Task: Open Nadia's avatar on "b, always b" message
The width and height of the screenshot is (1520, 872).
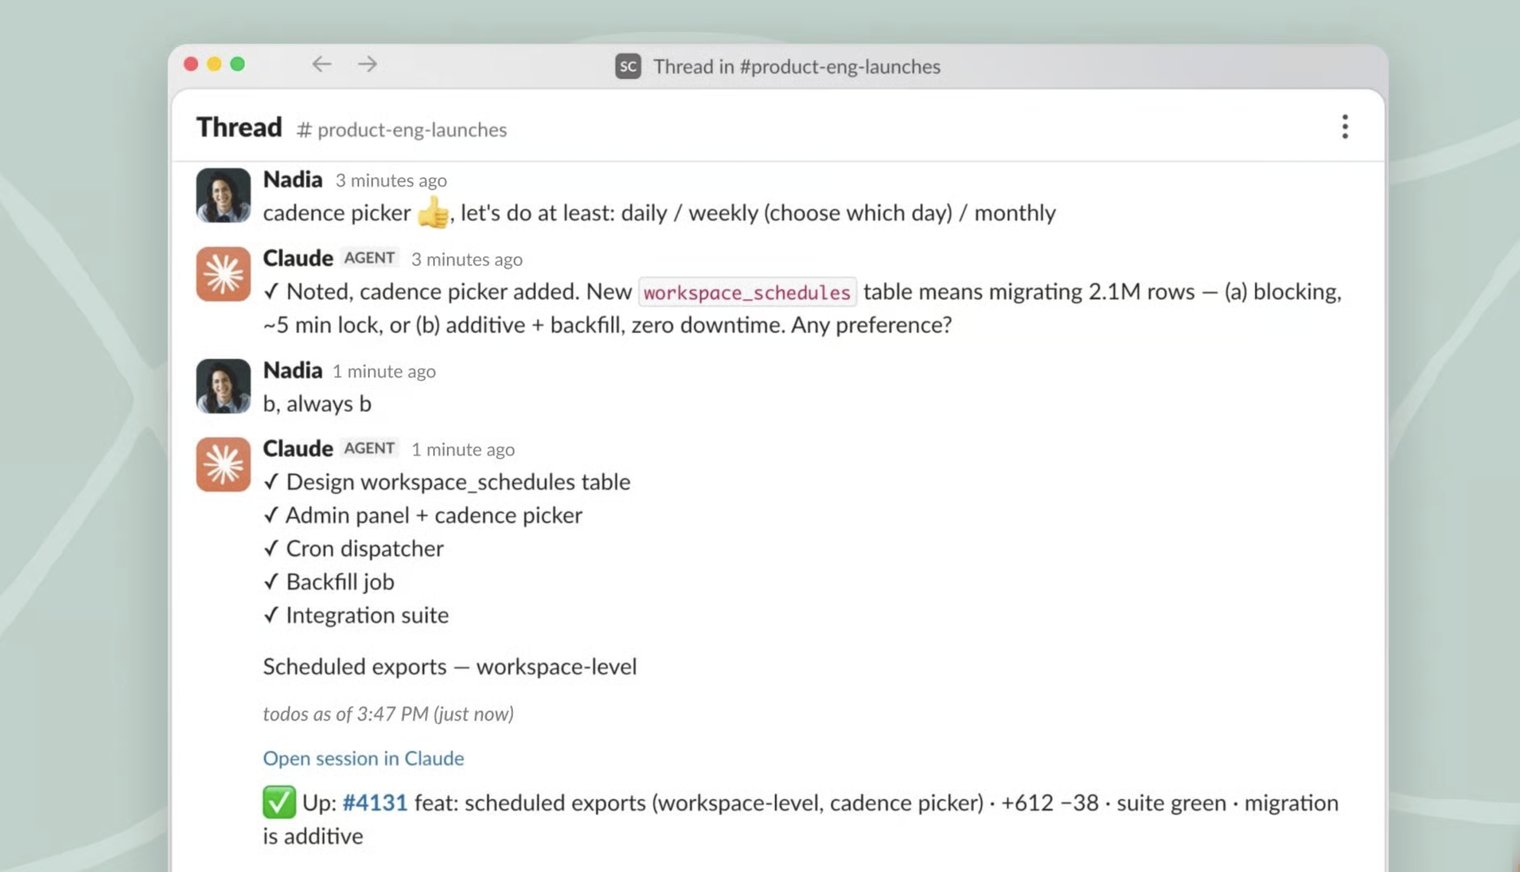Action: click(x=223, y=386)
